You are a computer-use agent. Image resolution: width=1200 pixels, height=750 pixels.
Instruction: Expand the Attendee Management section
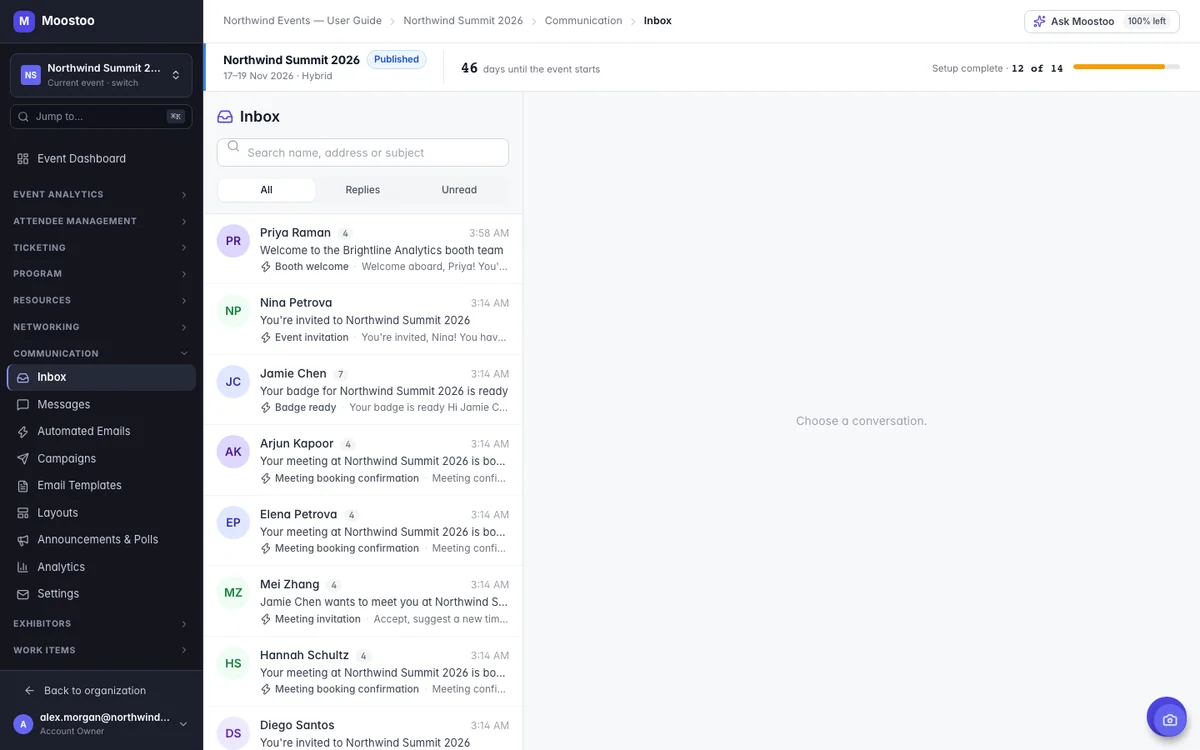click(x=101, y=221)
